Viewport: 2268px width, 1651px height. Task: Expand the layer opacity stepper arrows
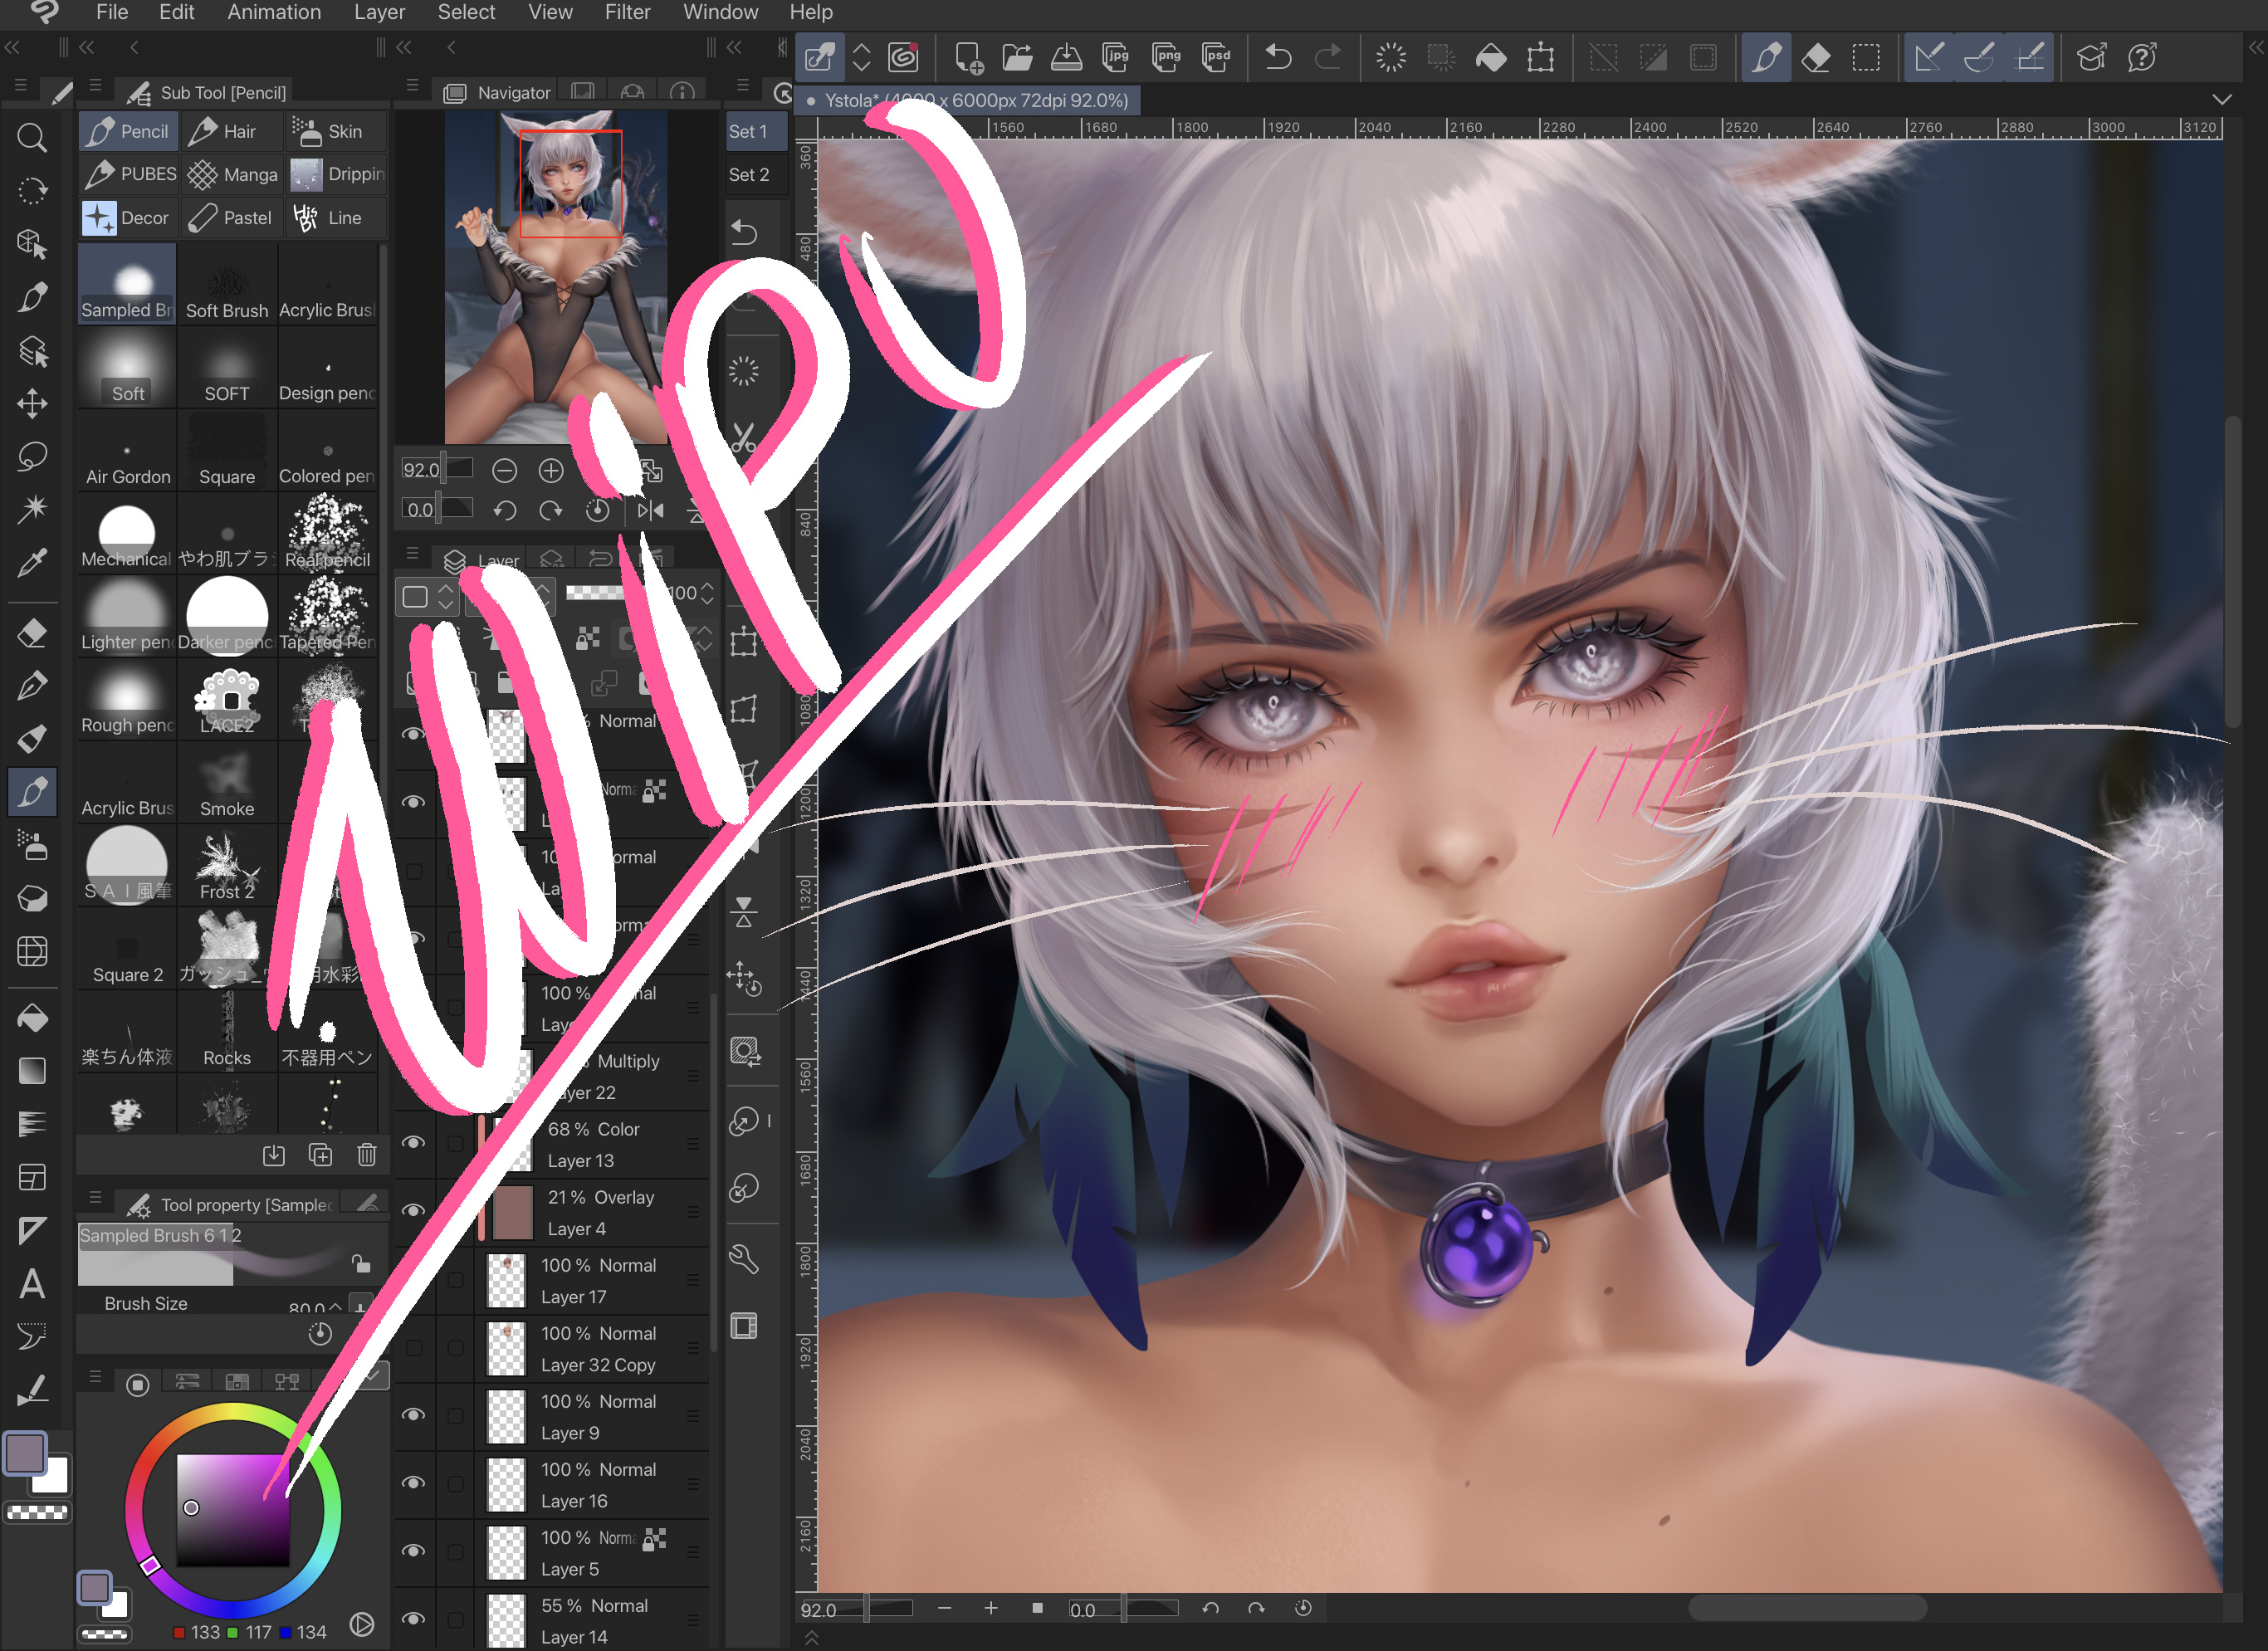(x=707, y=594)
